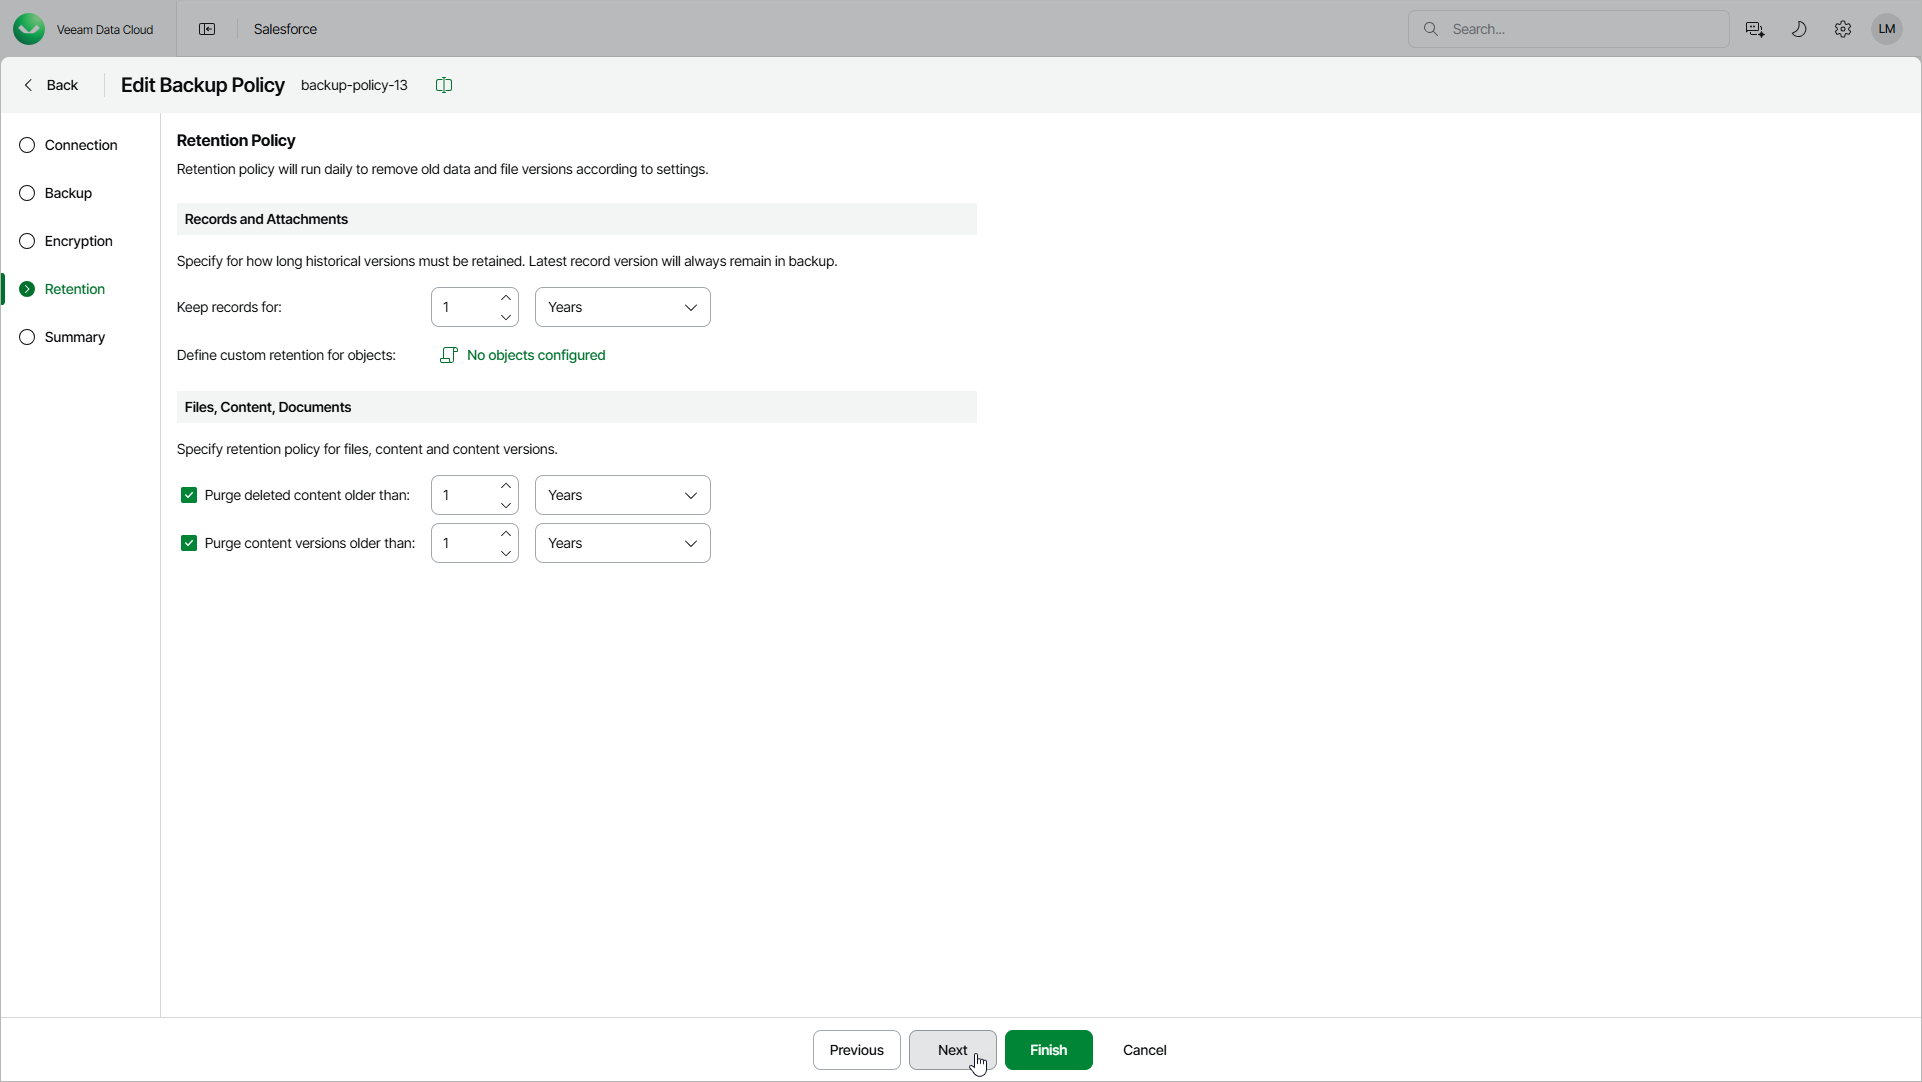
Task: Open the No objects configured link
Action: 536,355
